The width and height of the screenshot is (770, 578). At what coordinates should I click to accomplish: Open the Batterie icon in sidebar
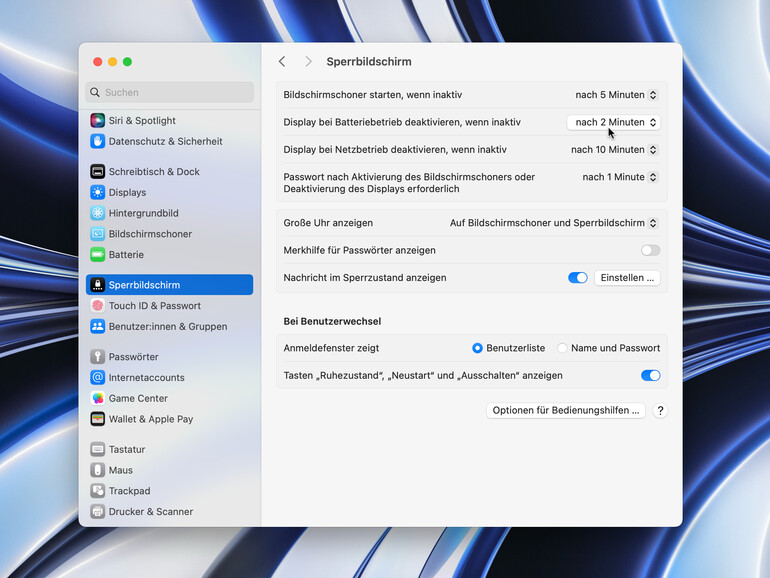click(98, 254)
